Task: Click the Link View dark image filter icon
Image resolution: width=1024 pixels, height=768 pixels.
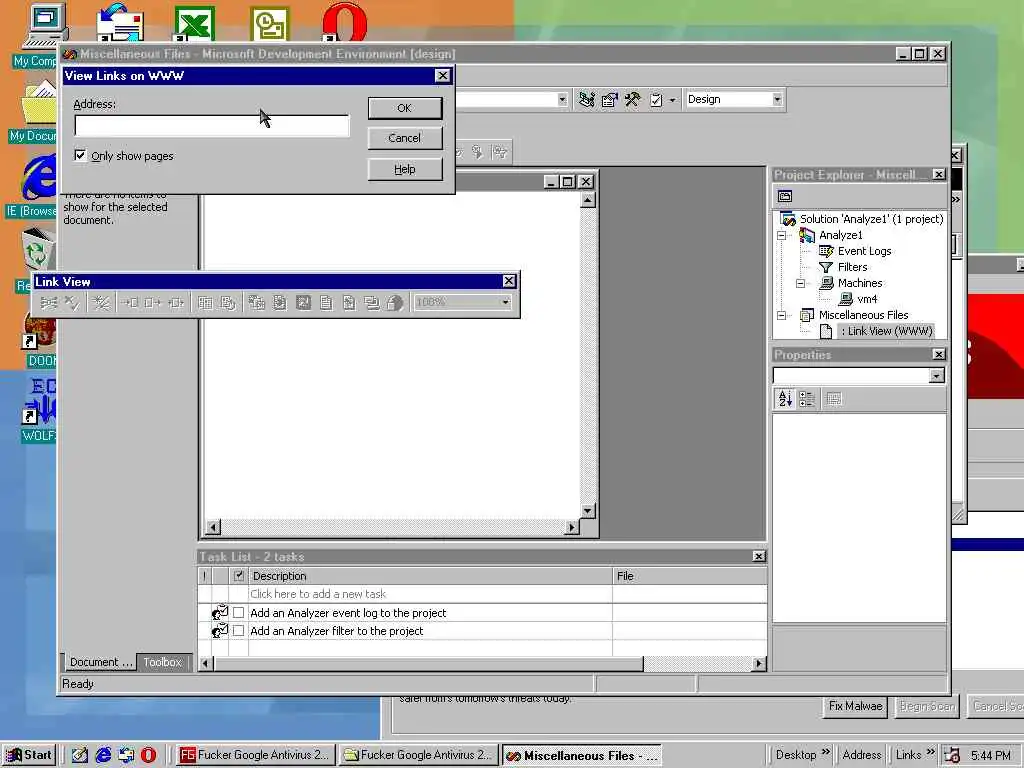Action: 304,303
